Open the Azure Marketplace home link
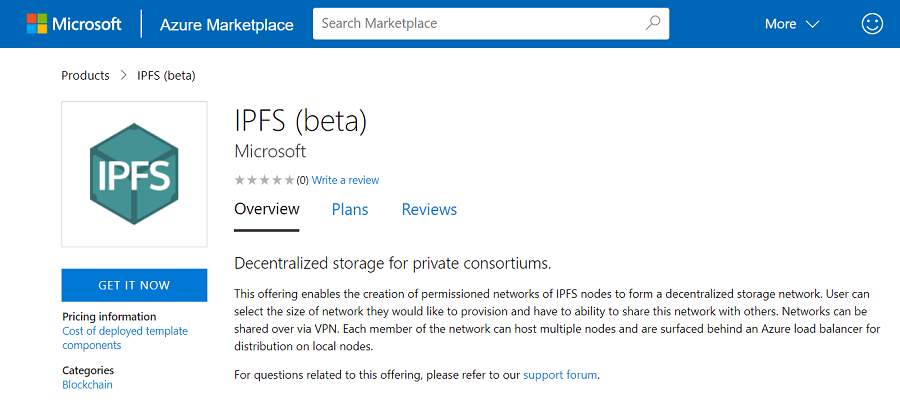The image size is (900, 404). pos(227,25)
